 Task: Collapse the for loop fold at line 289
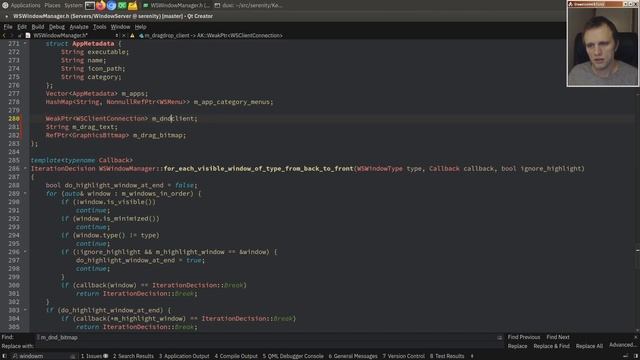25,193
